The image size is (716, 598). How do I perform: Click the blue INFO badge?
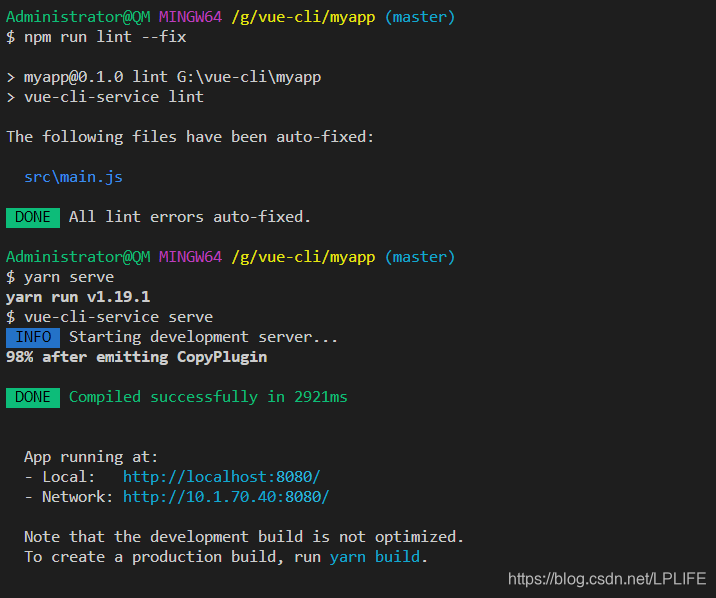pos(33,337)
